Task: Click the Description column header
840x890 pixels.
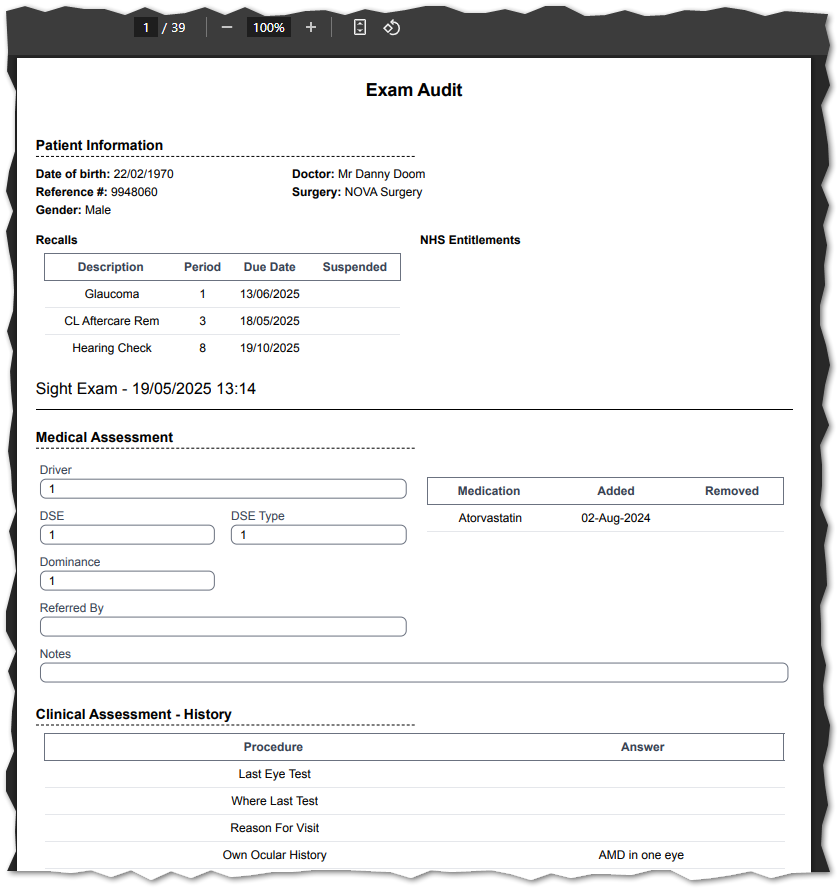Action: pyautogui.click(x=111, y=267)
